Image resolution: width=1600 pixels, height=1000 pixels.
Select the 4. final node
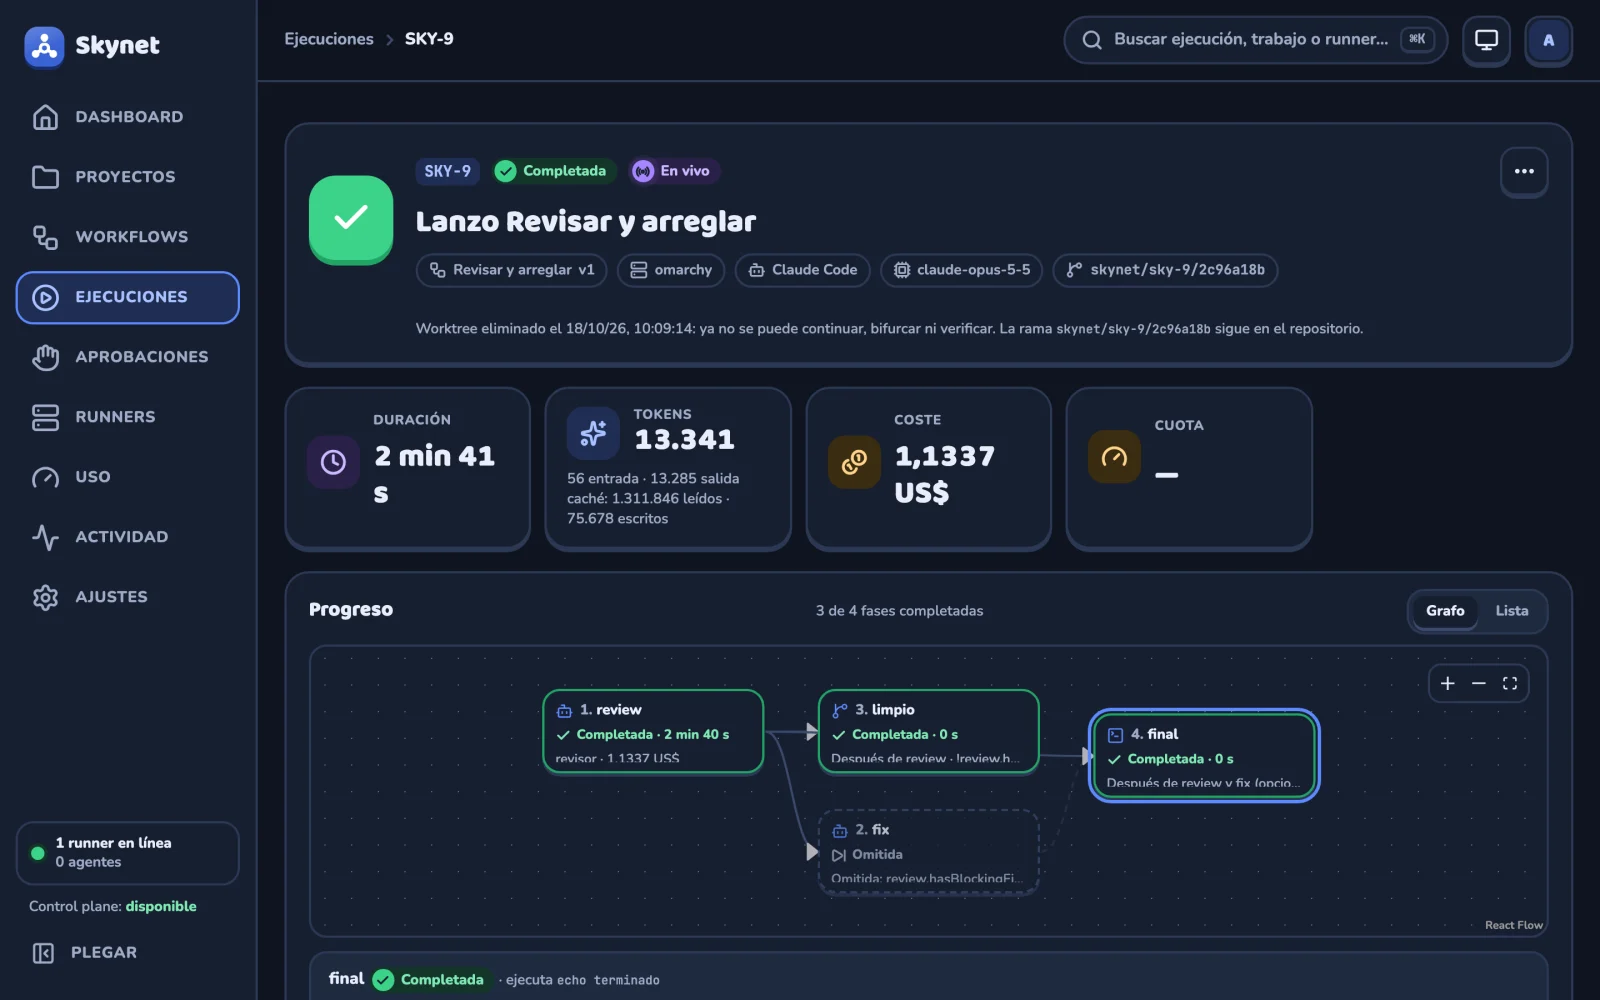1204,756
